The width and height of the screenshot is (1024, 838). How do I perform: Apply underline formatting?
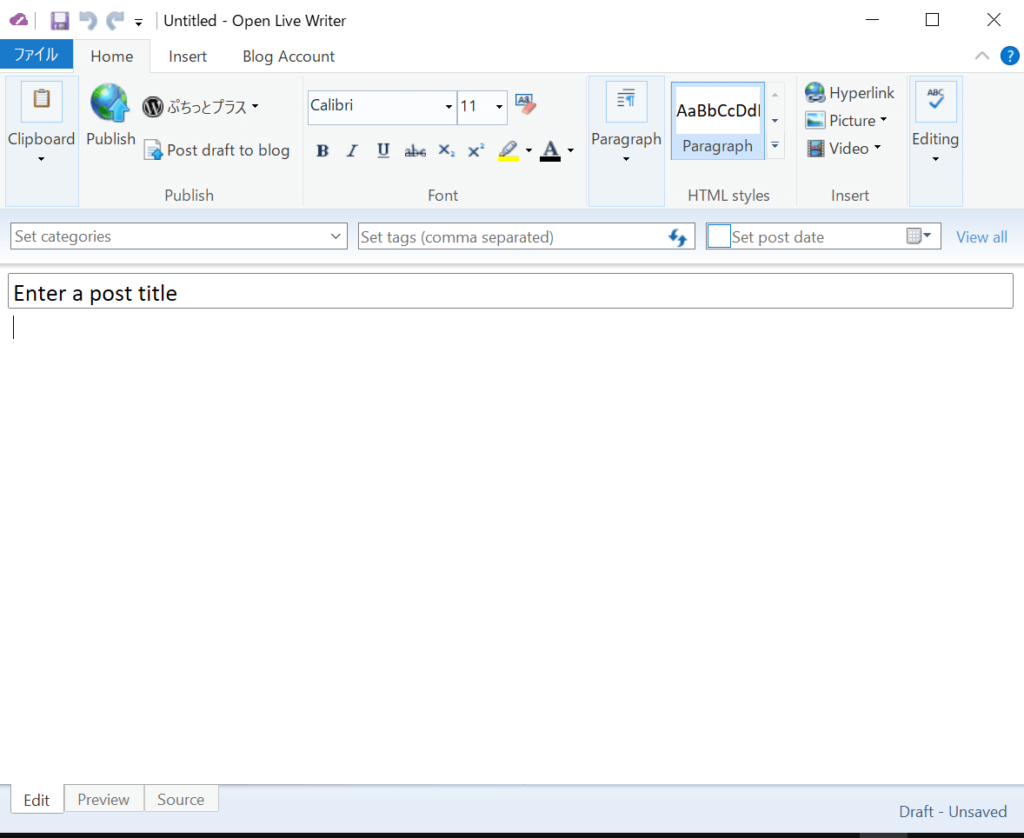[381, 150]
